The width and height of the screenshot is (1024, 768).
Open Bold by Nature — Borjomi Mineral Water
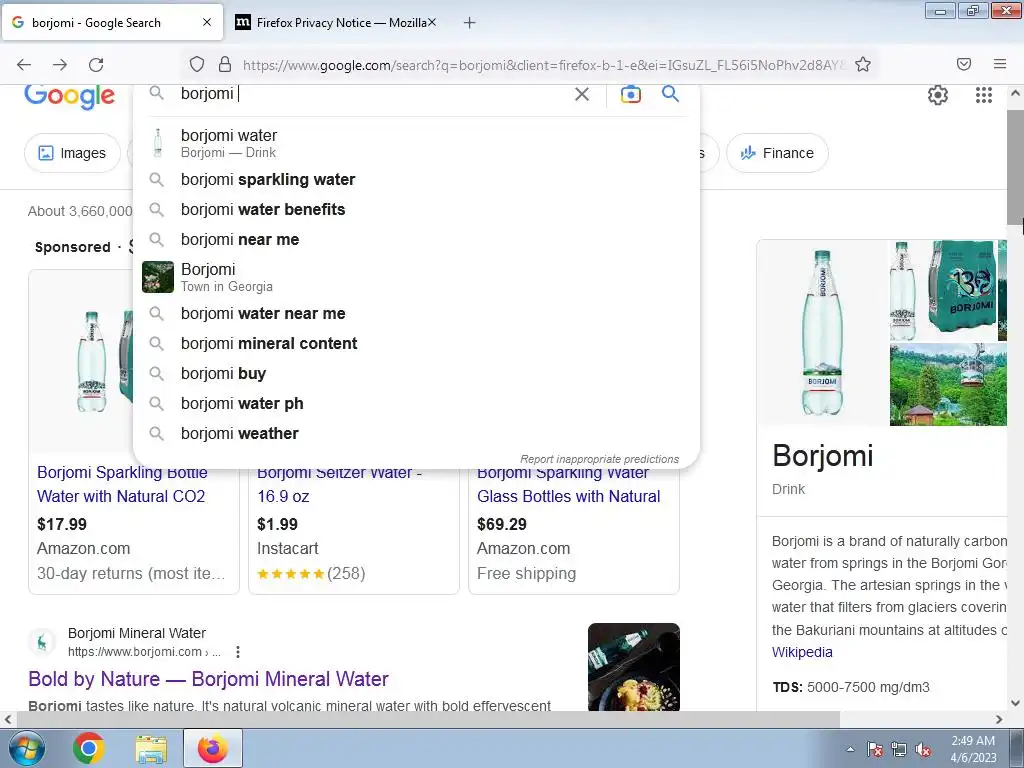click(x=208, y=679)
